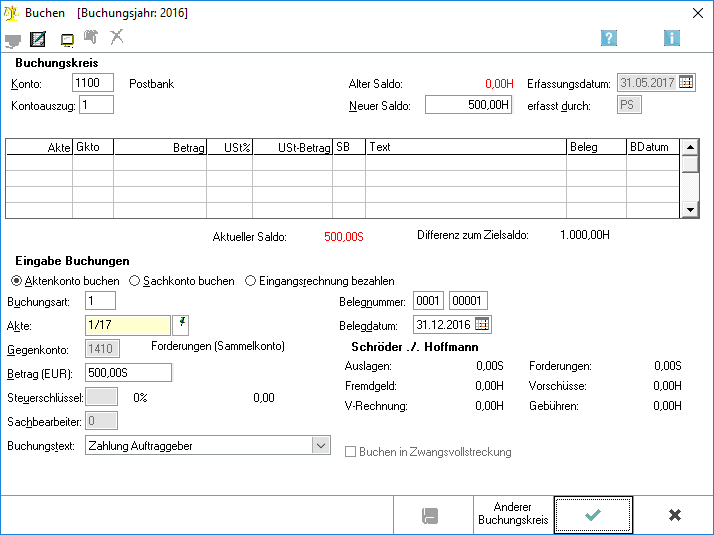This screenshot has height=535, width=714.
Task: Click Anderer Buchungskreis button
Action: coord(513,515)
